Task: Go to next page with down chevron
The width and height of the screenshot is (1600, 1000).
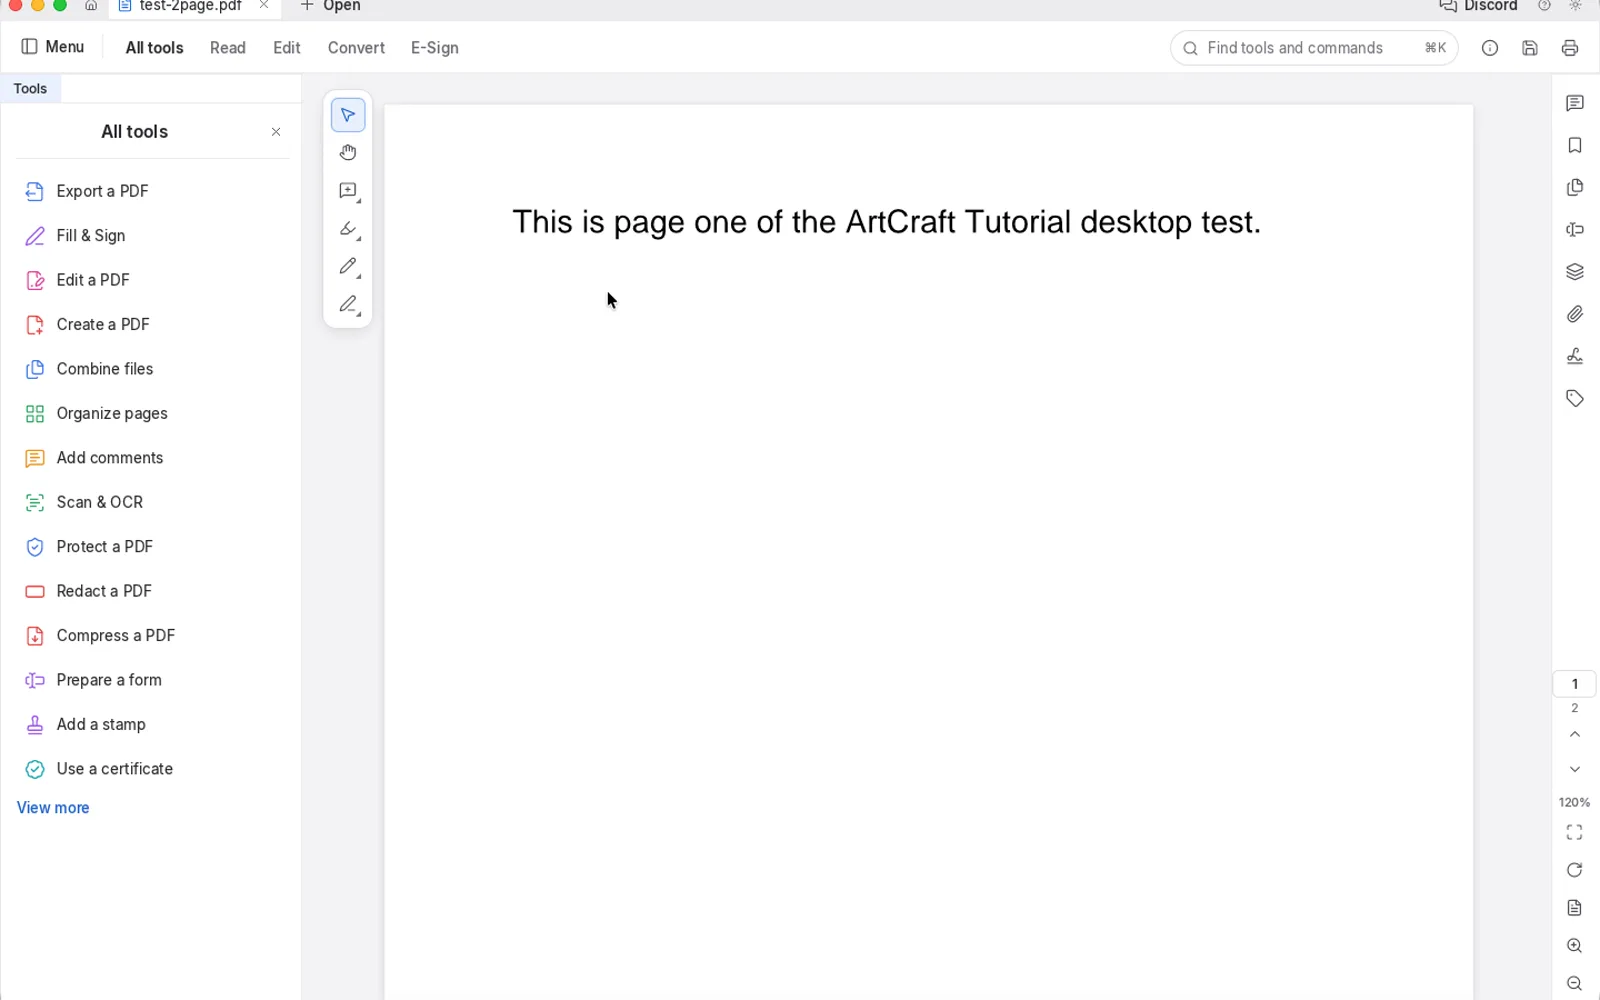Action: click(1574, 769)
